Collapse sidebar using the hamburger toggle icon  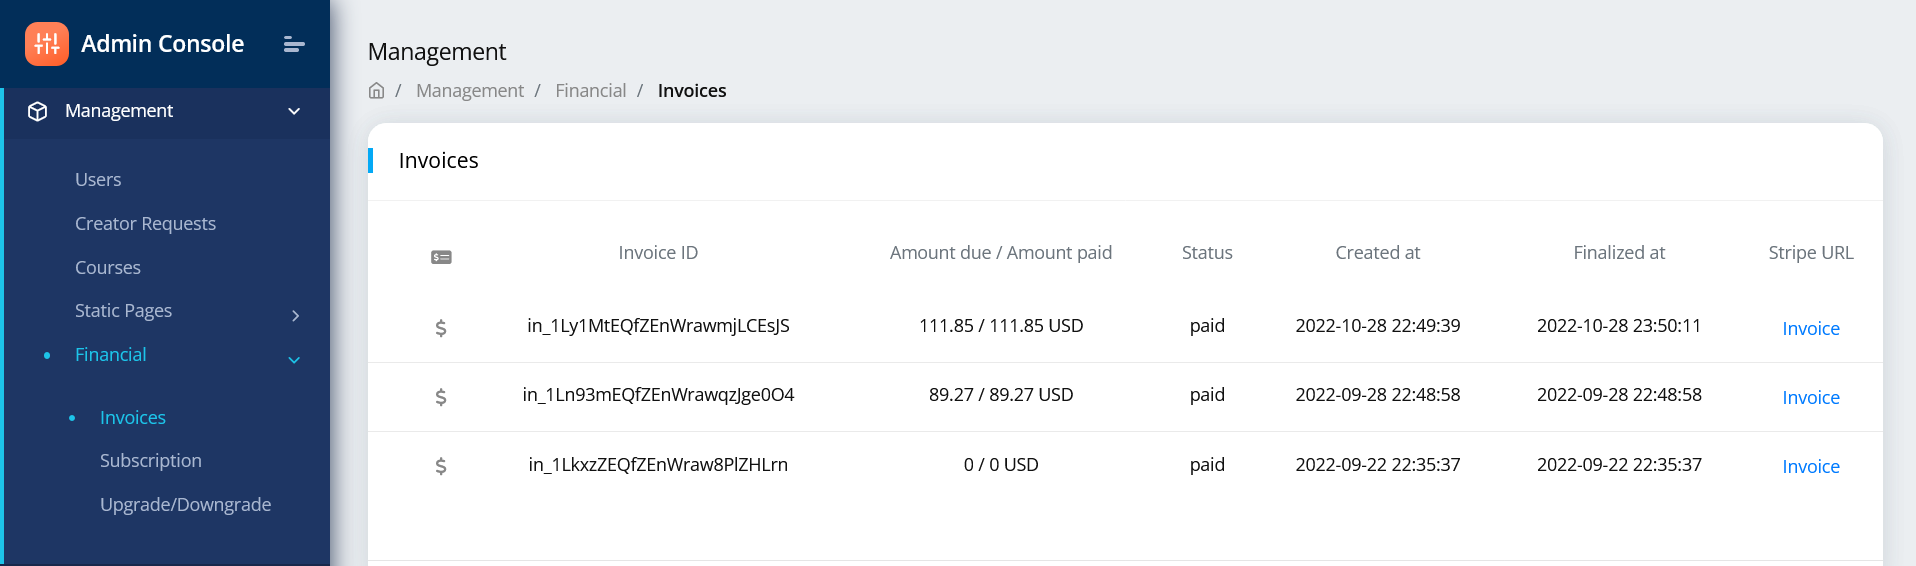[294, 44]
